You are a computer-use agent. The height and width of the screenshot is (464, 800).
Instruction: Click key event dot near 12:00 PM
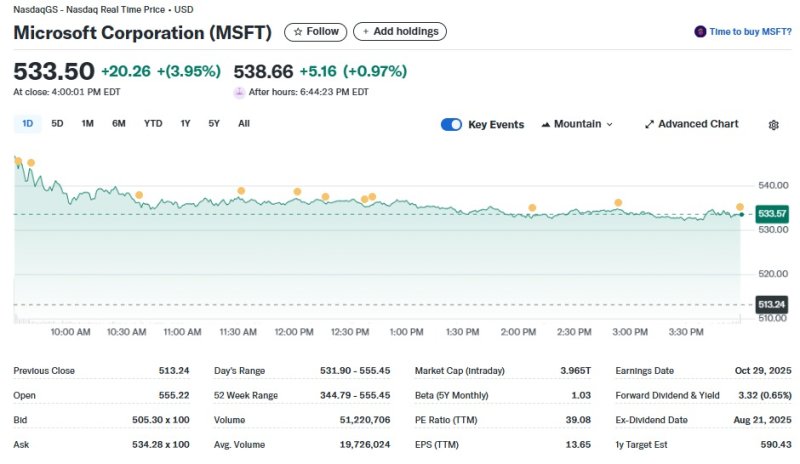click(297, 192)
